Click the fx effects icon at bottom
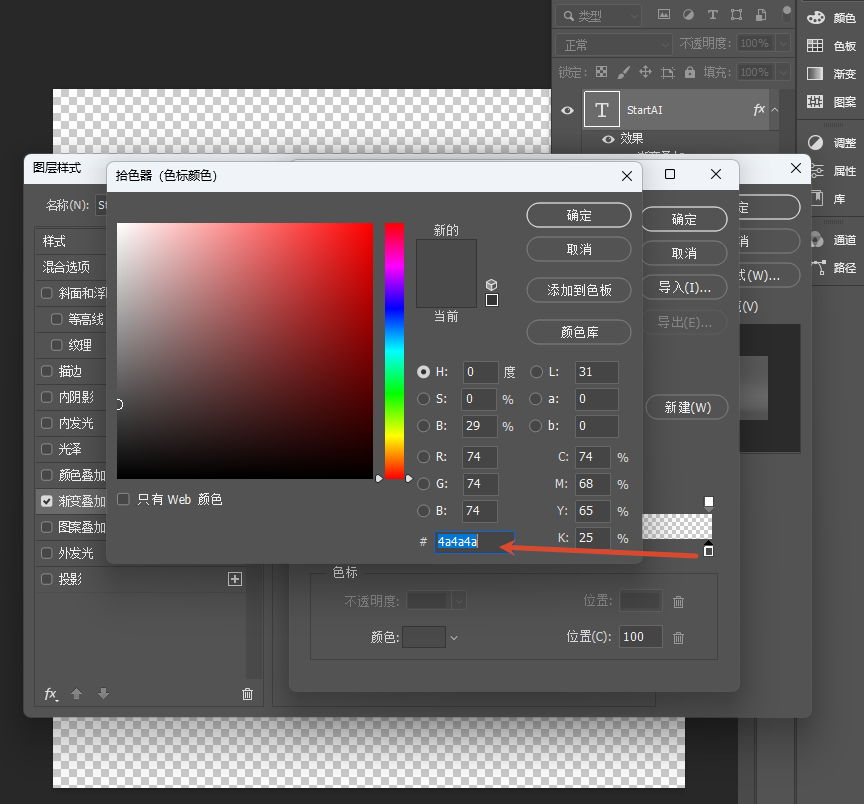The width and height of the screenshot is (864, 804). tap(51, 694)
